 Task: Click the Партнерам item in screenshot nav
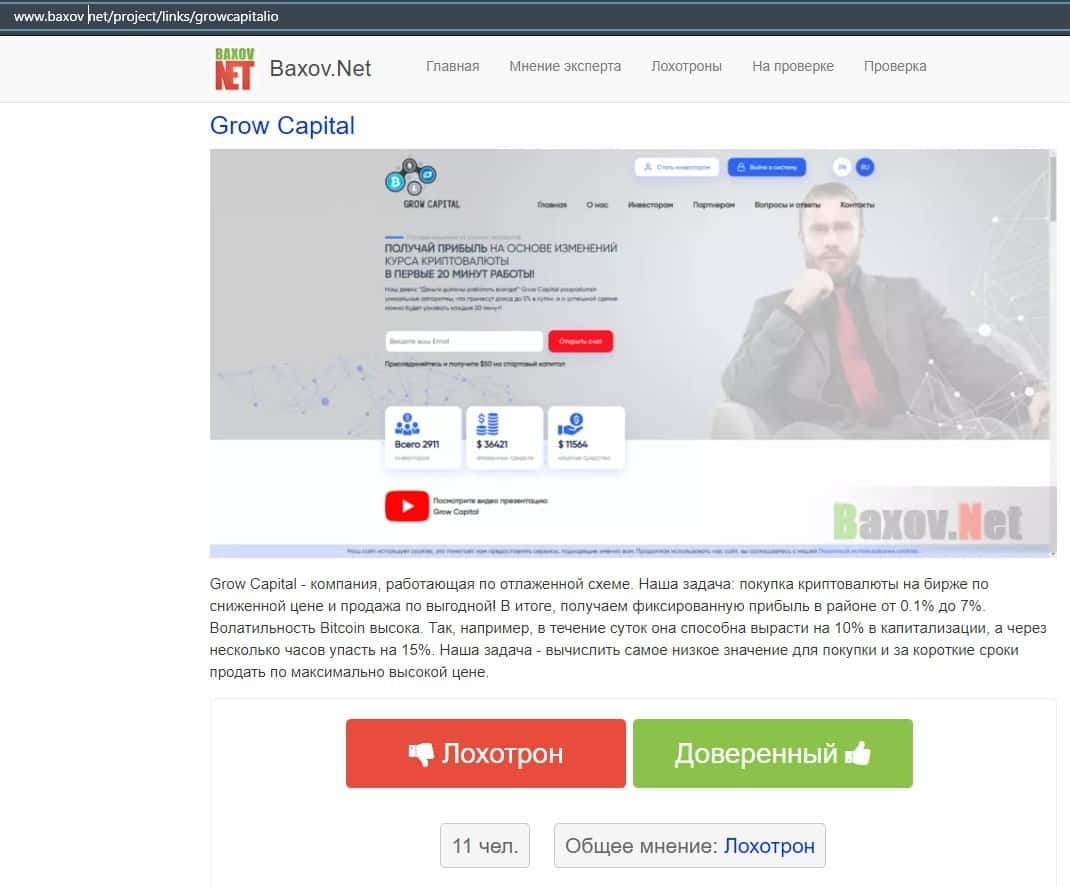pos(714,205)
